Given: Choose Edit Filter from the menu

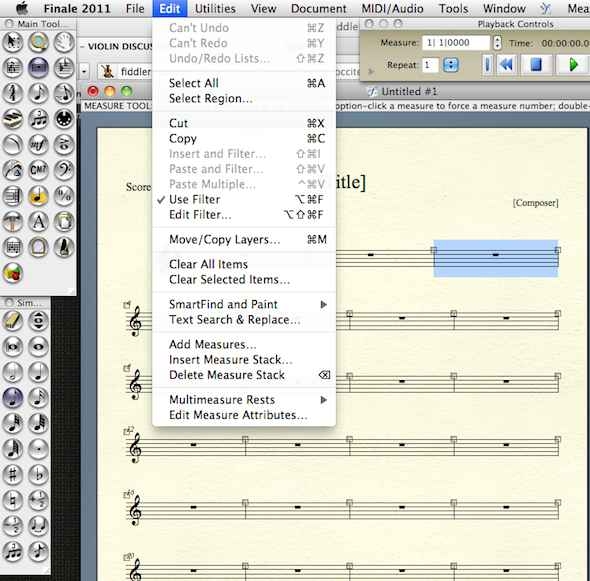Looking at the screenshot, I should click(244, 215).
